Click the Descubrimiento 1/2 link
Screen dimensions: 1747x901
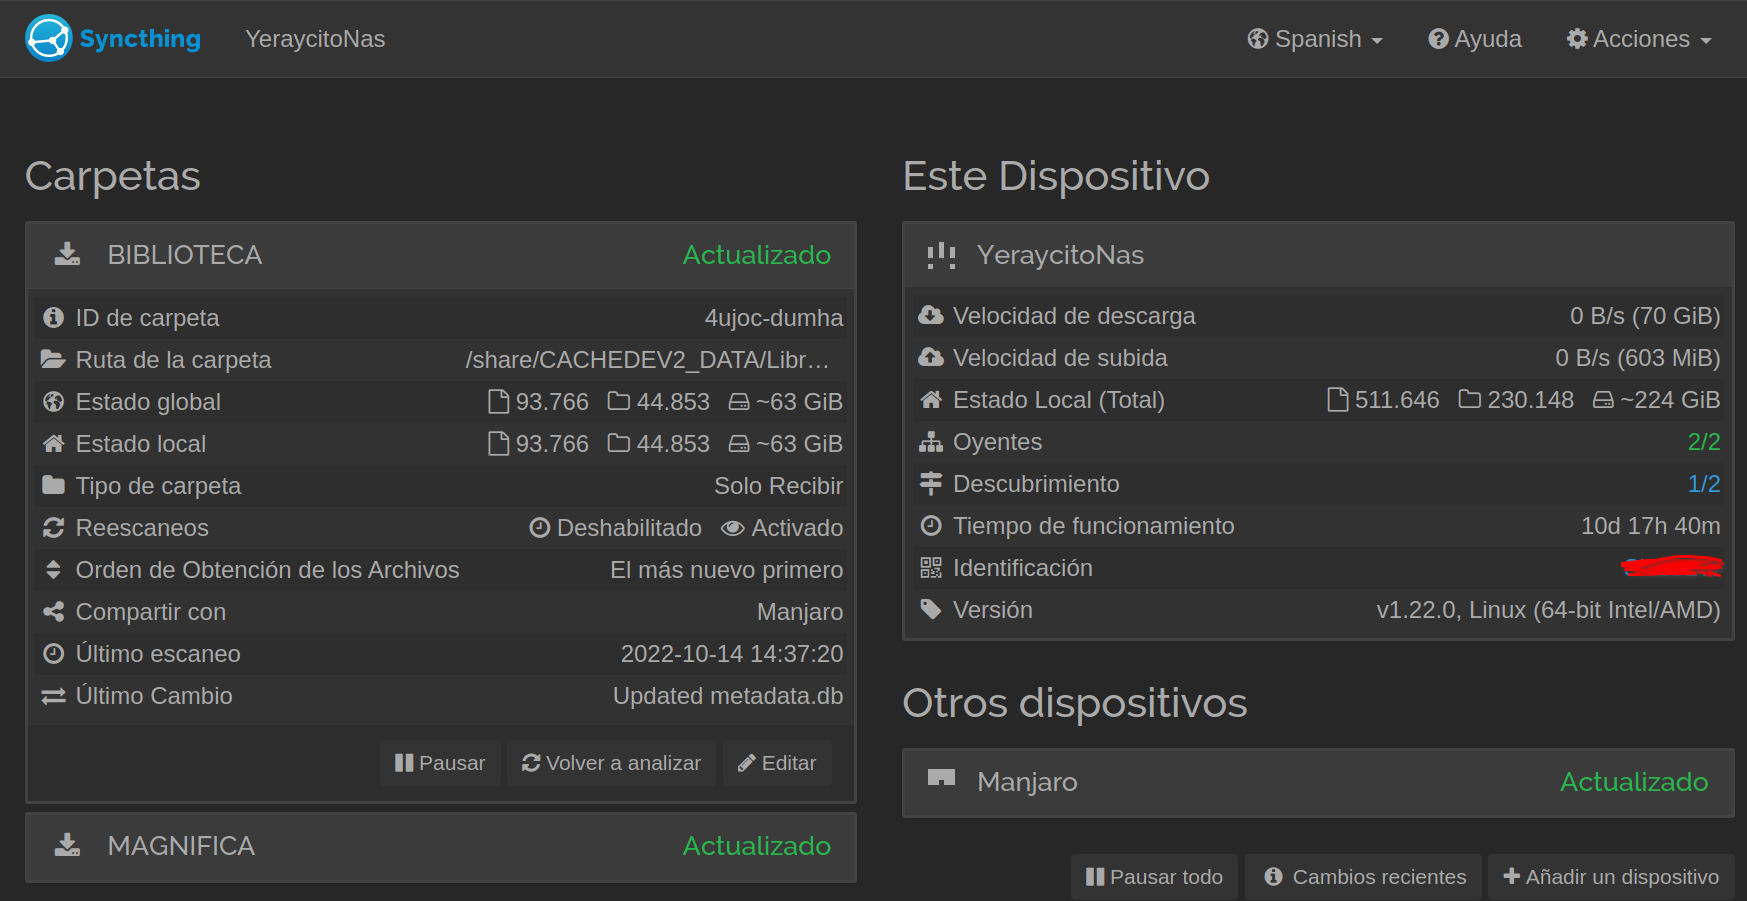(x=1703, y=484)
